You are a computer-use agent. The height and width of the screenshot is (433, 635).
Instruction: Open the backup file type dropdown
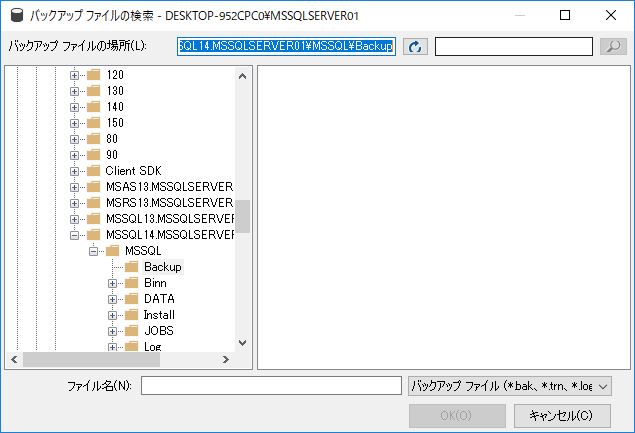pyautogui.click(x=510, y=386)
